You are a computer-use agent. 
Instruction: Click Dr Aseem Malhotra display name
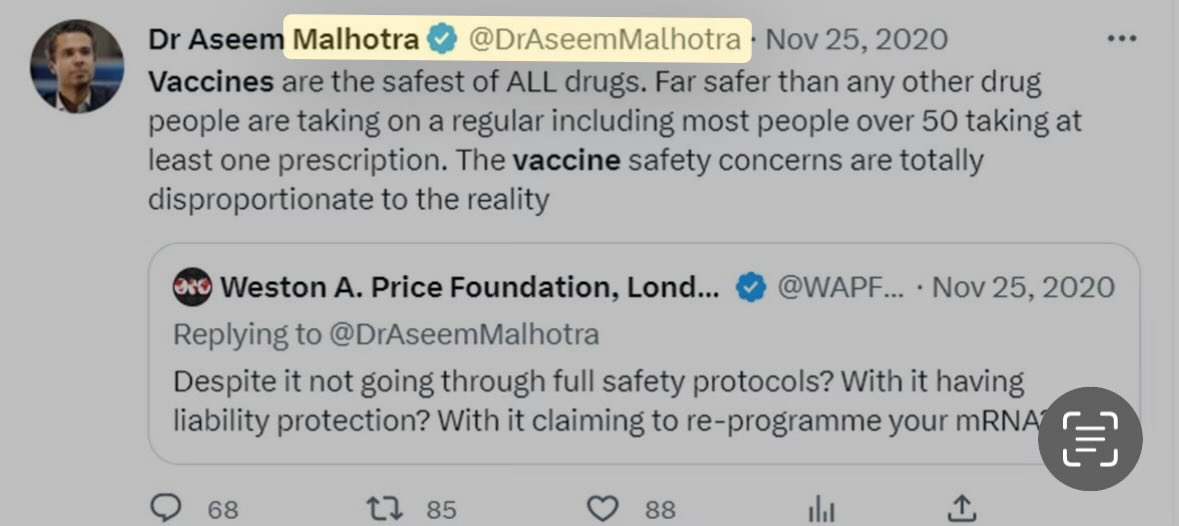(283, 39)
